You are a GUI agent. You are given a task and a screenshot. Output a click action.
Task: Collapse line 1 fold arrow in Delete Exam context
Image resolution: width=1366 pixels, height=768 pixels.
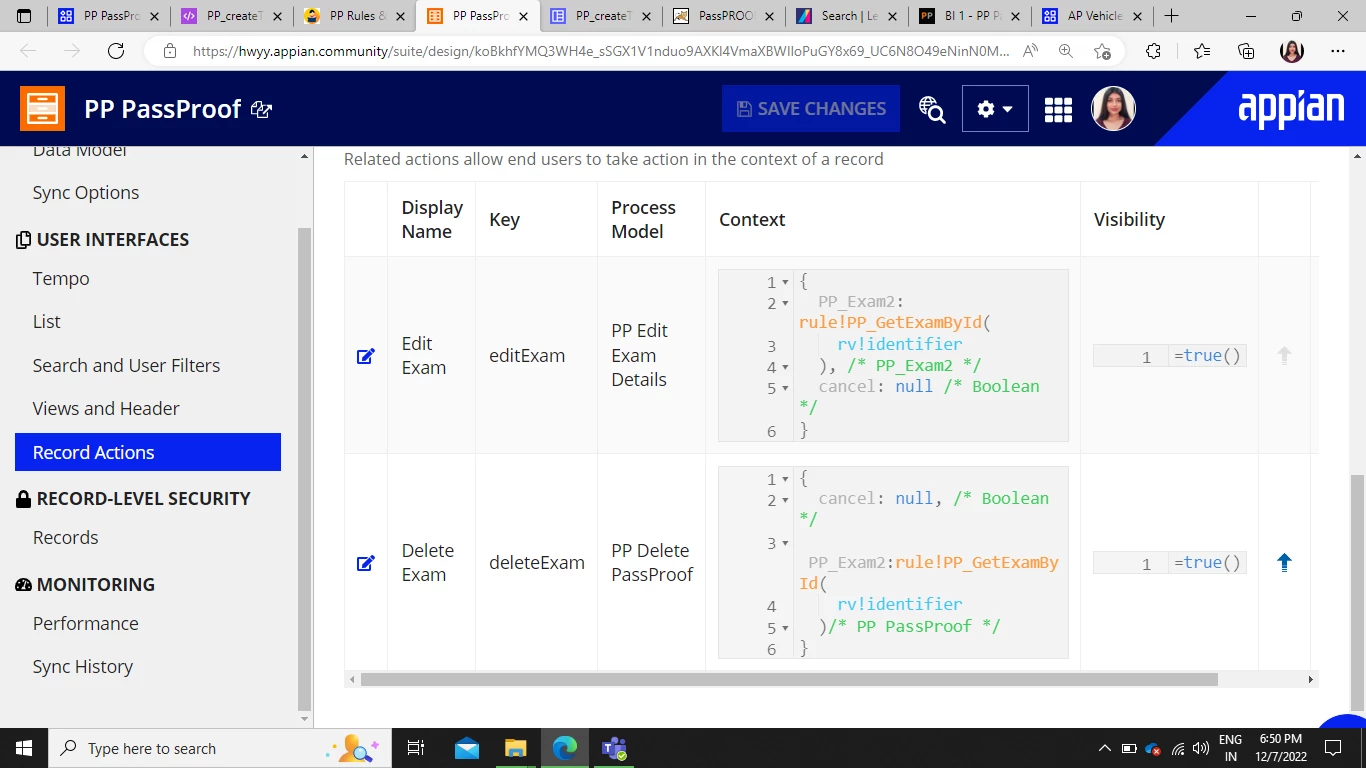point(785,480)
